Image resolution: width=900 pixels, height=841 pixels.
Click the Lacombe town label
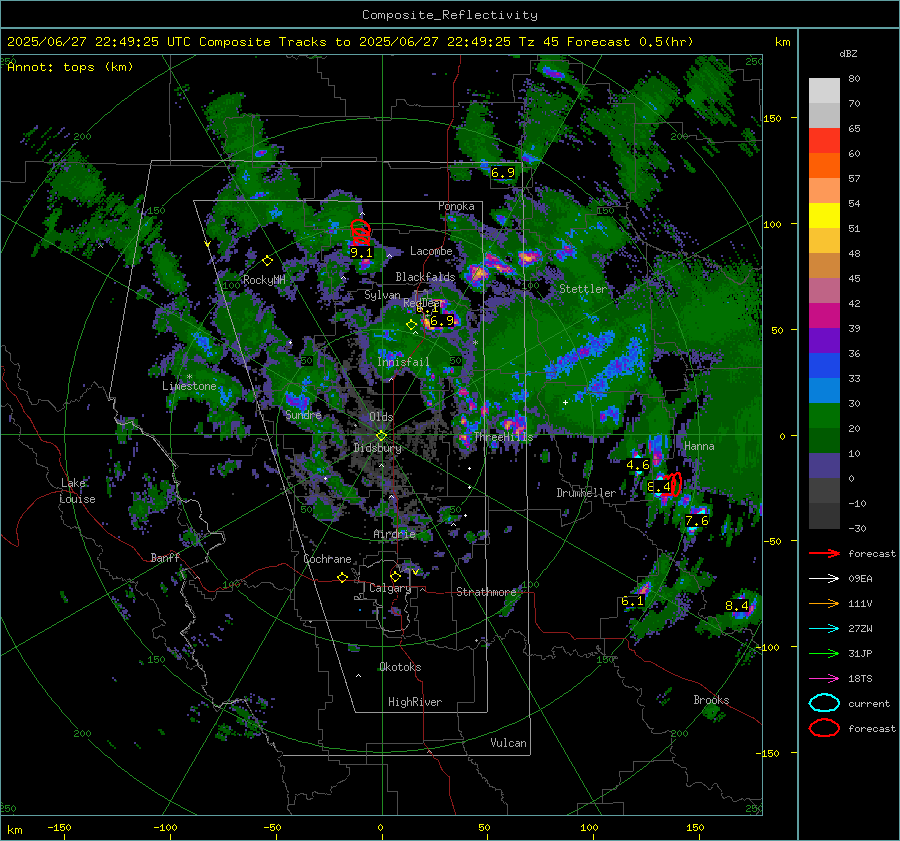(x=431, y=251)
